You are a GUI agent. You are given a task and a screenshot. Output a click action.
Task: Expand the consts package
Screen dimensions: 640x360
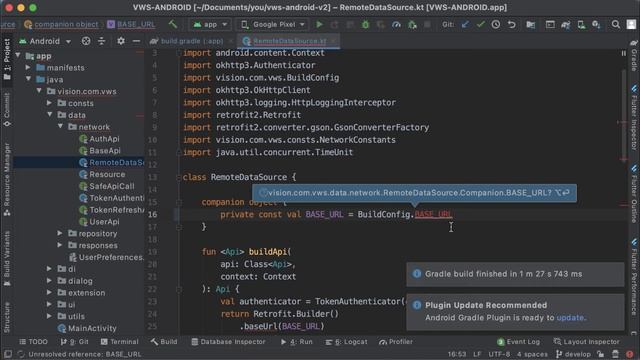coord(49,103)
